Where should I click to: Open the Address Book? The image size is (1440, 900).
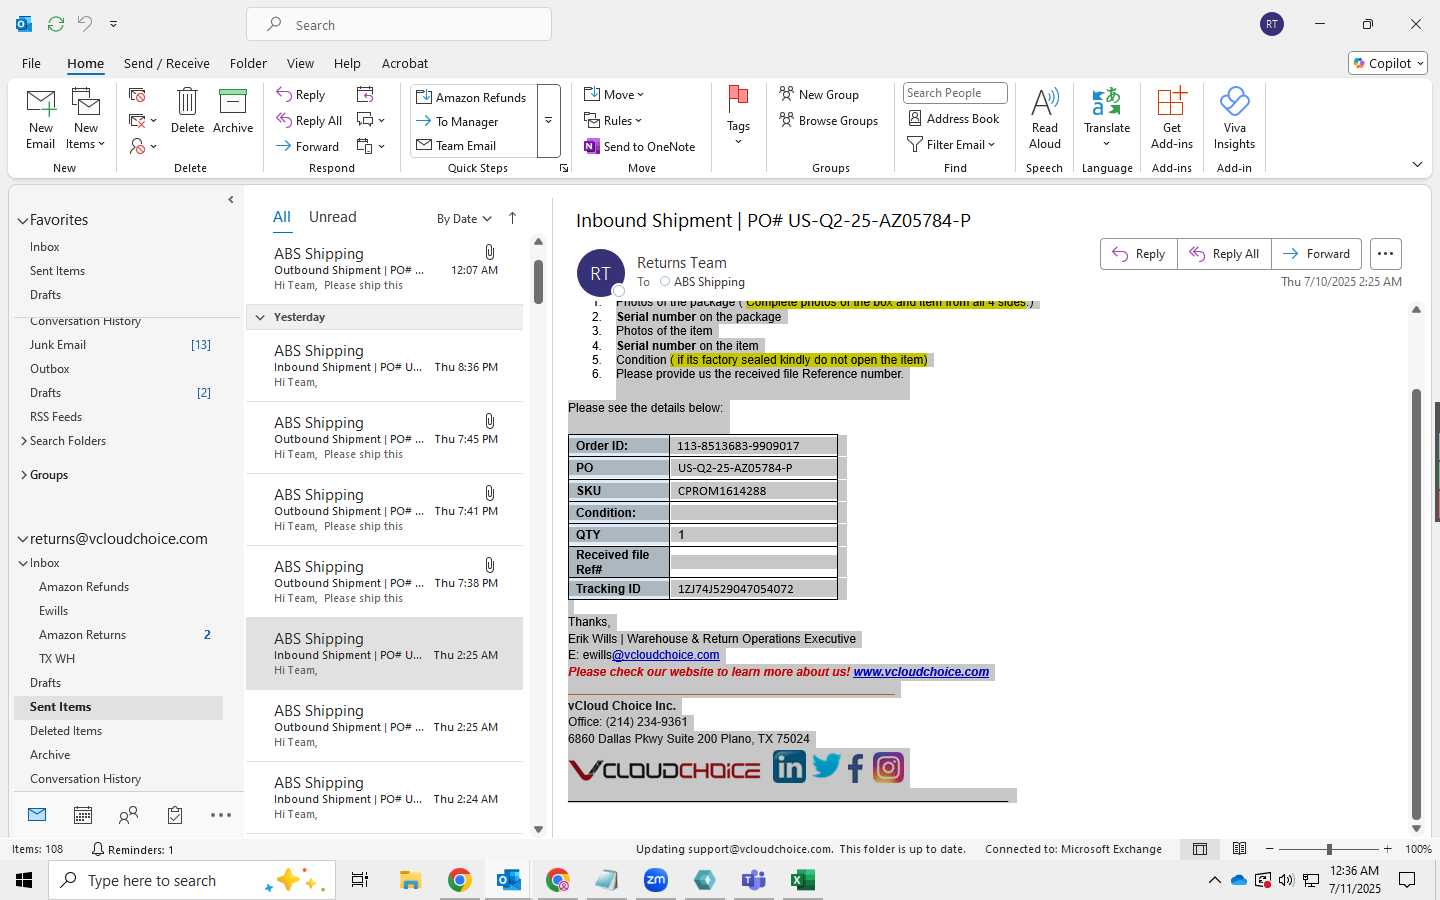pyautogui.click(x=954, y=118)
